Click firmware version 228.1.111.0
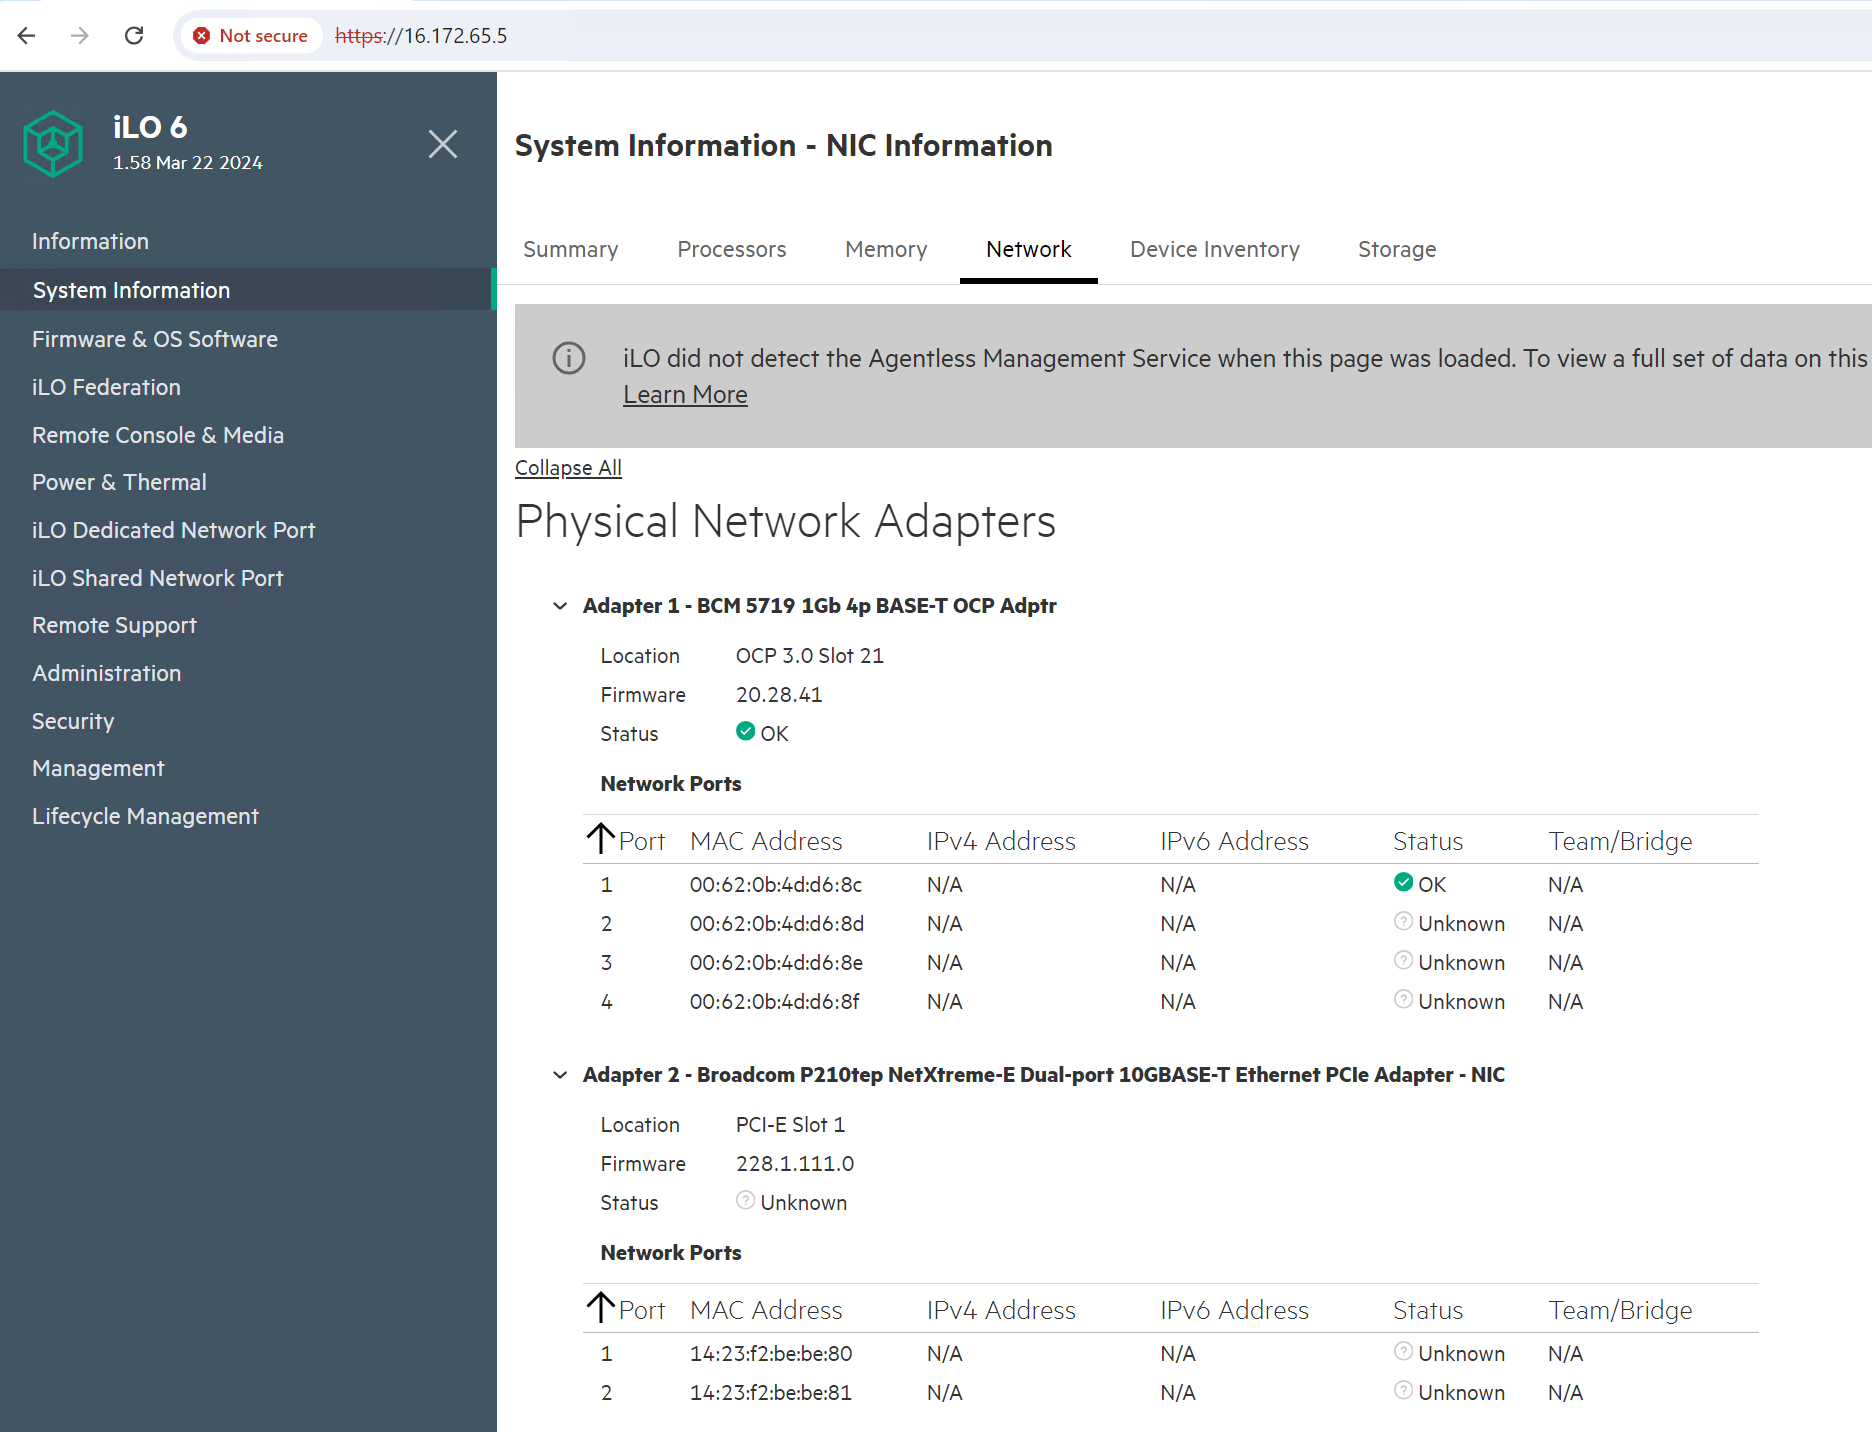This screenshot has height=1432, width=1872. click(795, 1164)
